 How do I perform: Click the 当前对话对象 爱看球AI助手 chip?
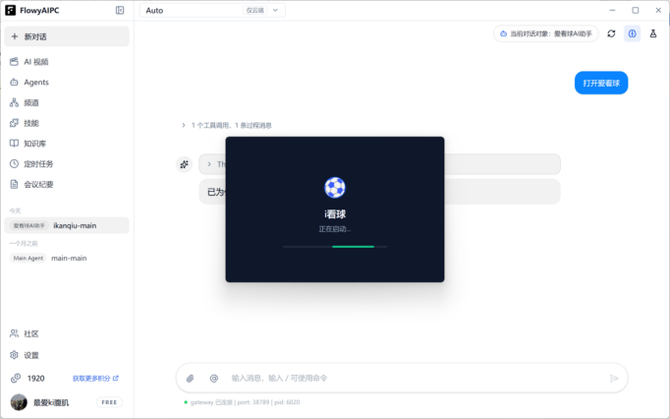tap(546, 34)
